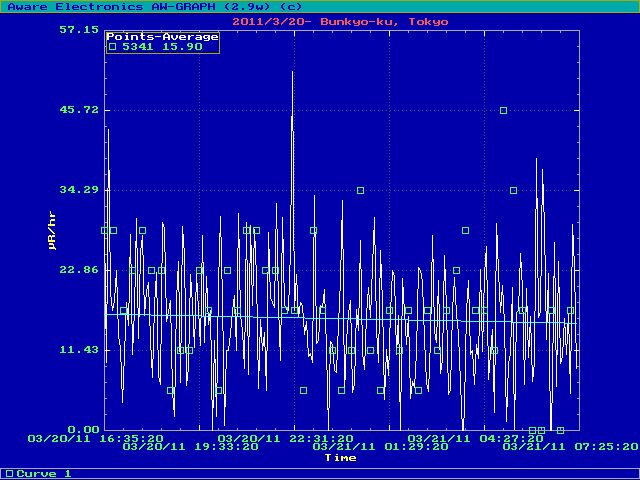640x480 pixels.
Task: Click the square marker beside Curve 1
Action: (x=10, y=473)
